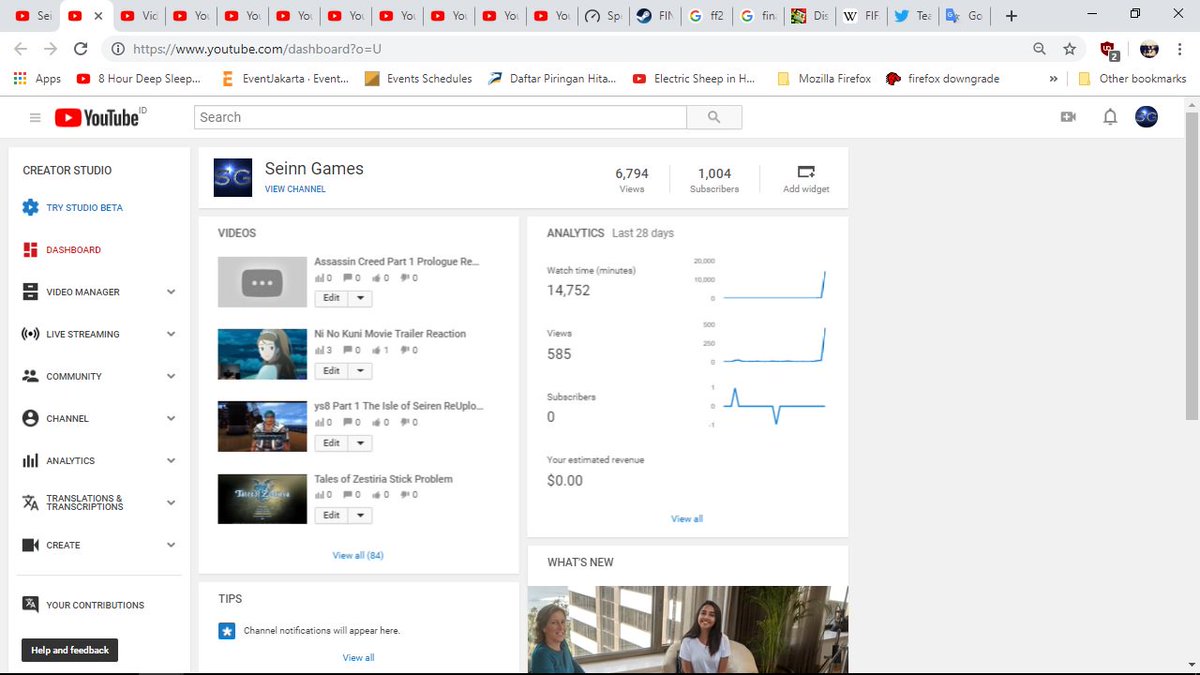The image size is (1200, 675).
Task: Click the Try Studio Beta gear icon
Action: tap(30, 208)
